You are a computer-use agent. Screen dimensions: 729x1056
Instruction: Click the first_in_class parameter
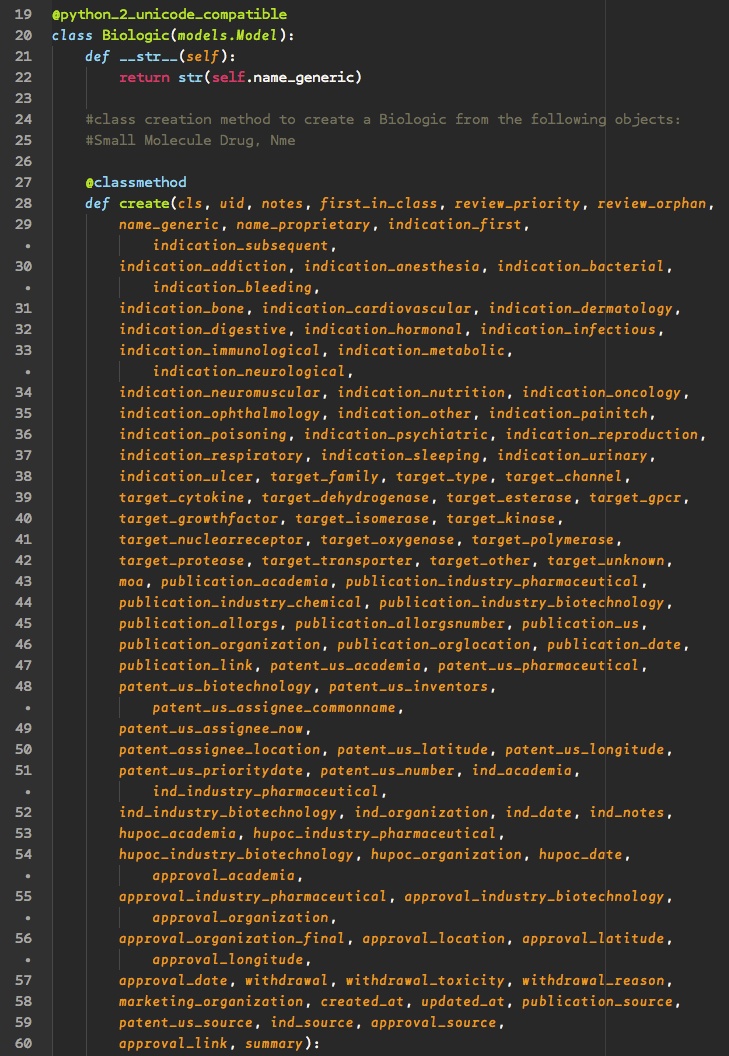(378, 203)
